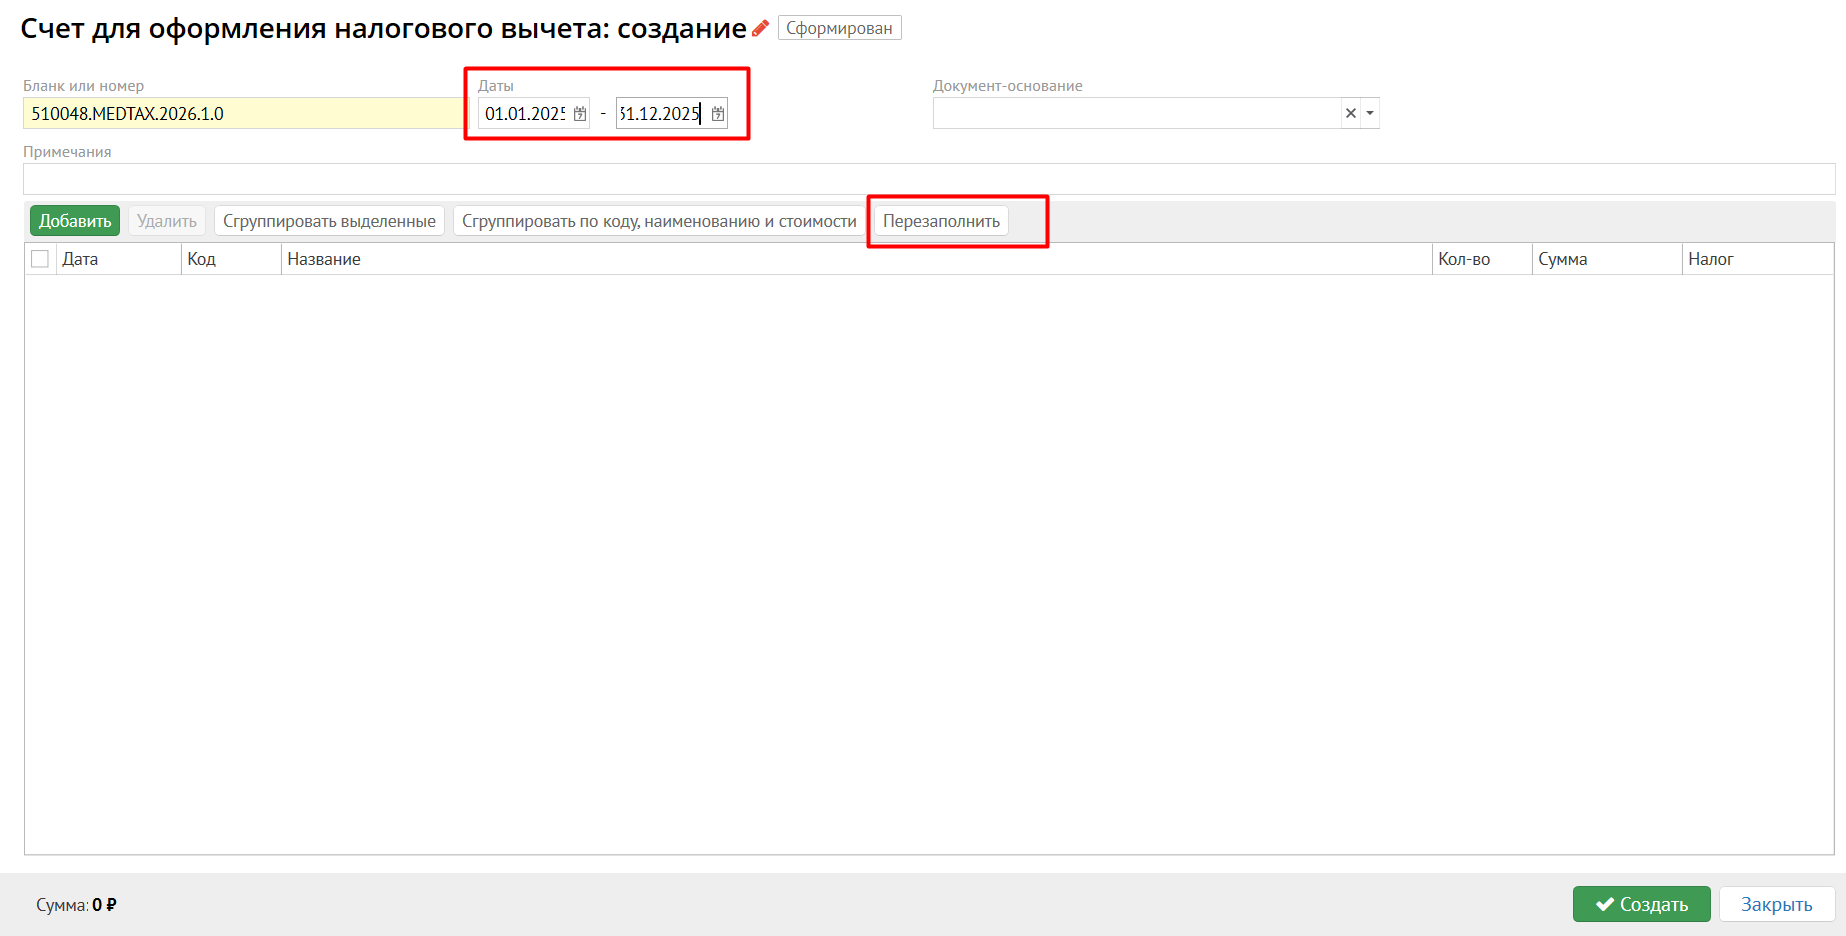
Task: Click the Код column header
Action: [x=231, y=259]
